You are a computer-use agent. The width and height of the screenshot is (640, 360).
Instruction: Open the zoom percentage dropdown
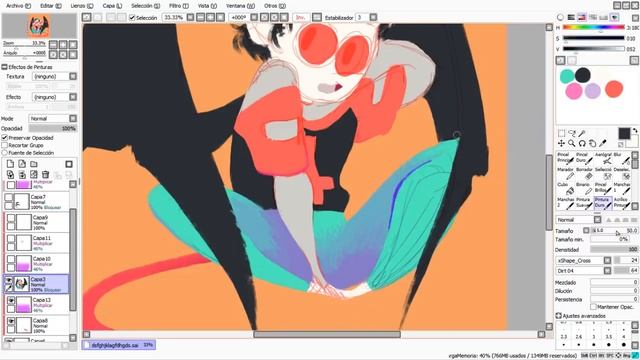[x=191, y=18]
